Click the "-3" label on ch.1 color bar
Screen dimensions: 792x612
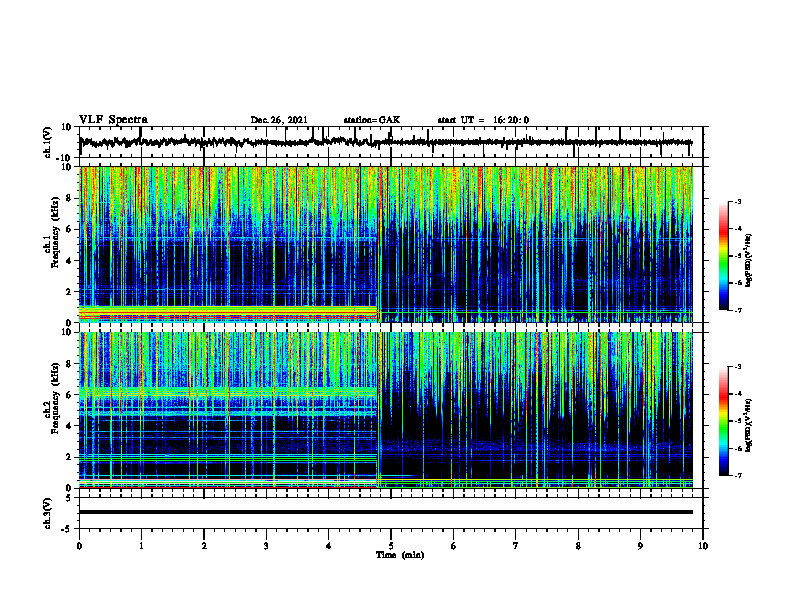[x=737, y=201]
